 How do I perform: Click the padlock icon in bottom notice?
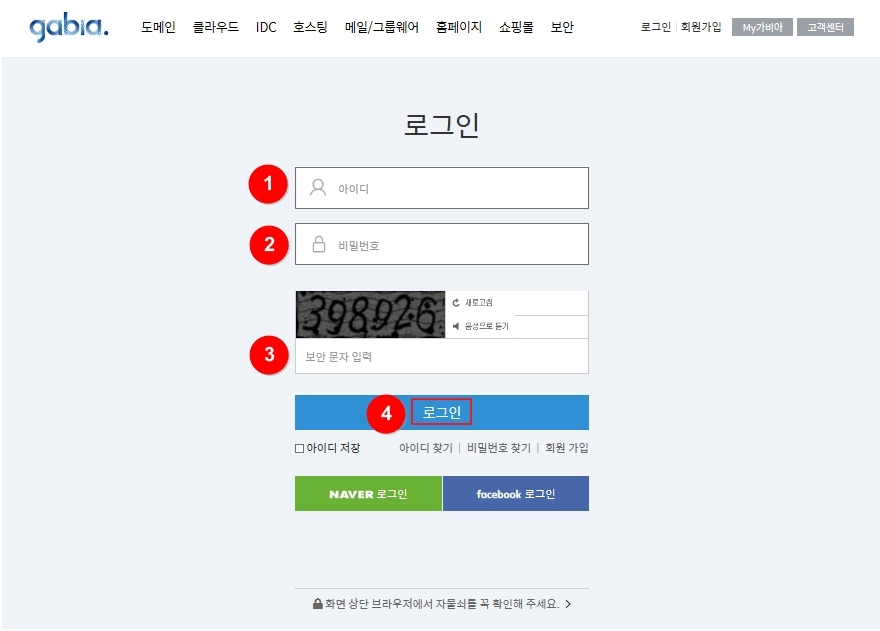tap(318, 603)
